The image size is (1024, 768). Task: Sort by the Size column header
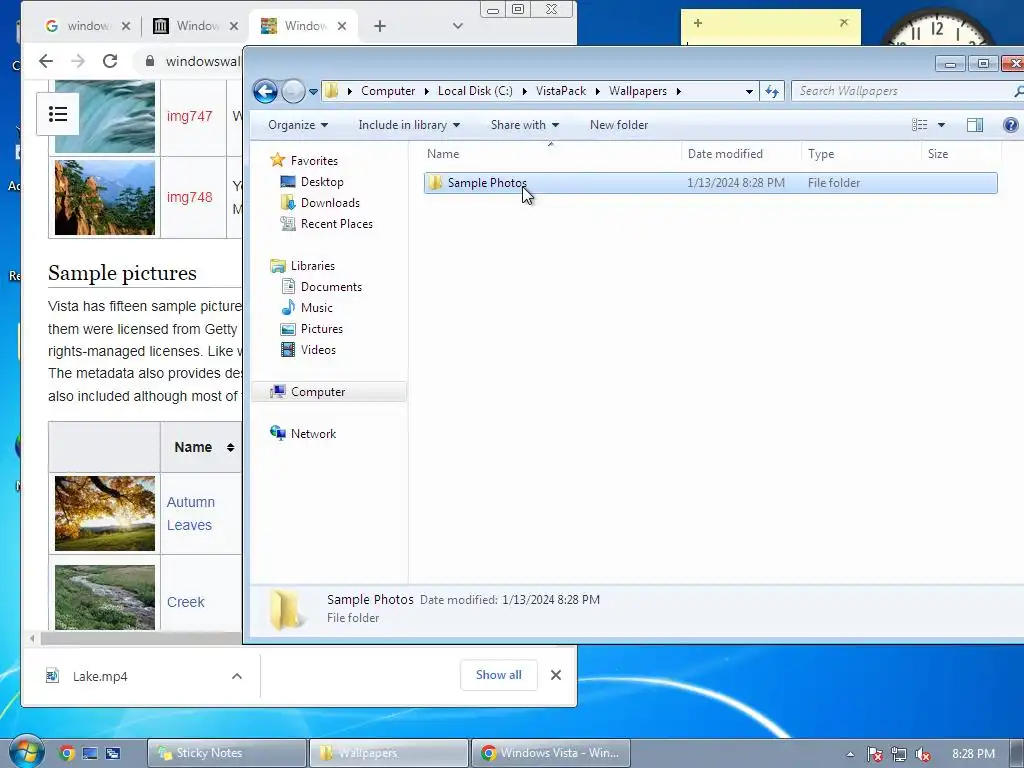coord(961,154)
